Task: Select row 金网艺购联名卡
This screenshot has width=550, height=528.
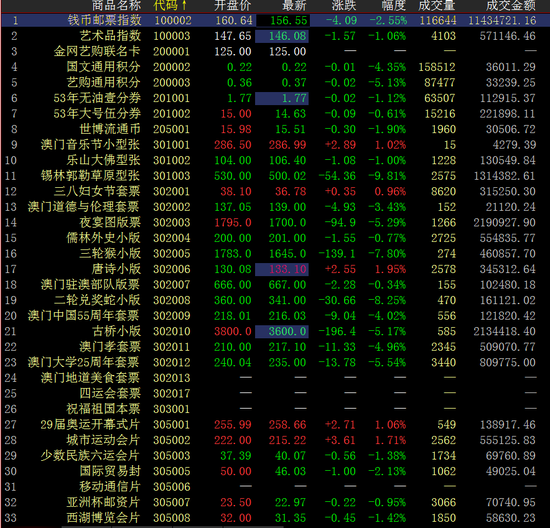Action: coord(275,52)
